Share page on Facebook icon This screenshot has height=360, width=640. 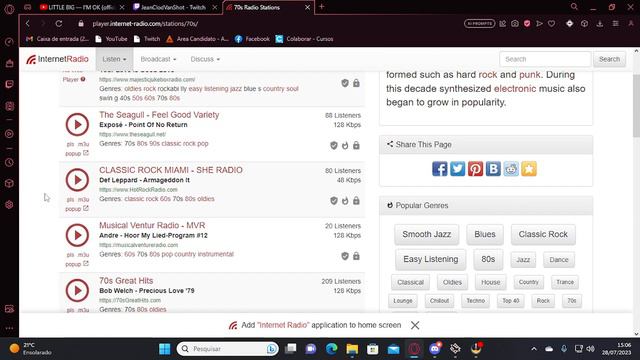[440, 169]
